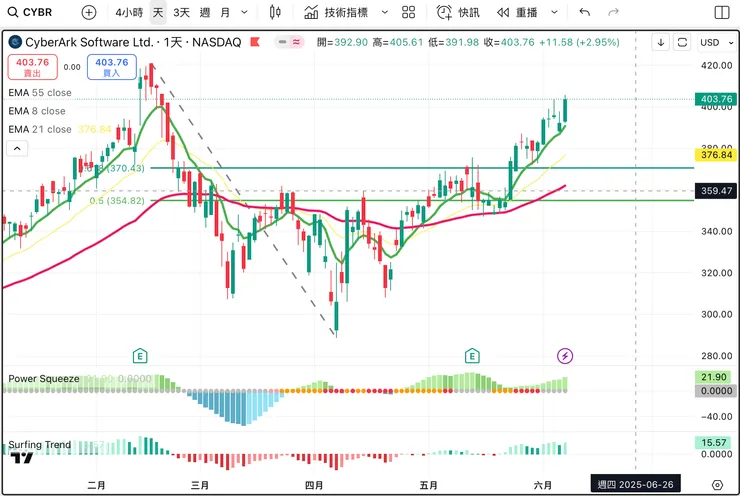
Task: Open chart settings gear icon
Action: (717, 485)
